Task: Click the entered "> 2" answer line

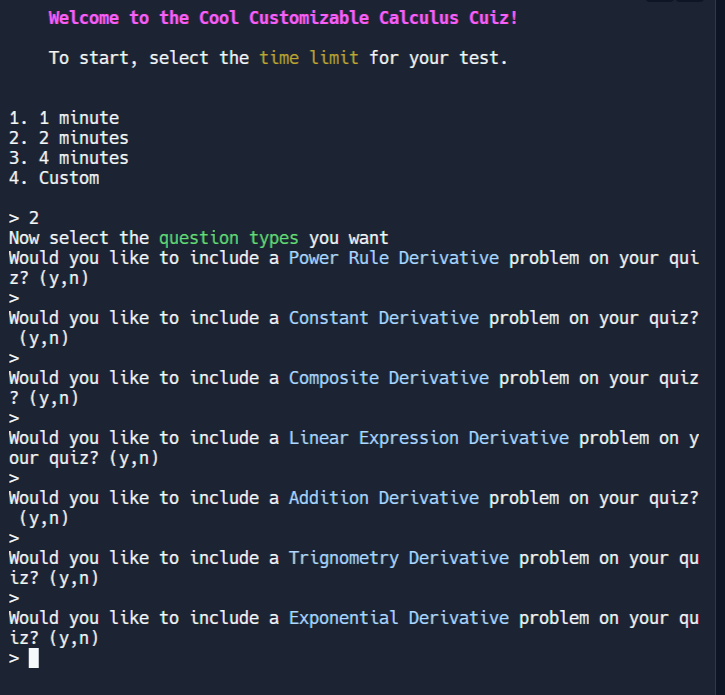Action: [24, 218]
